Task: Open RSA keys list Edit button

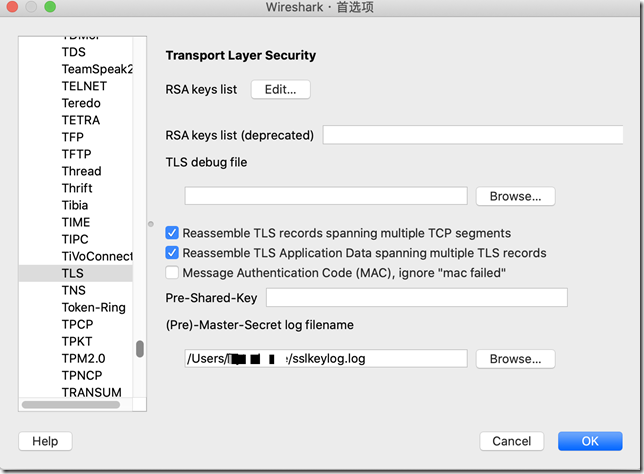Action: 281,89
